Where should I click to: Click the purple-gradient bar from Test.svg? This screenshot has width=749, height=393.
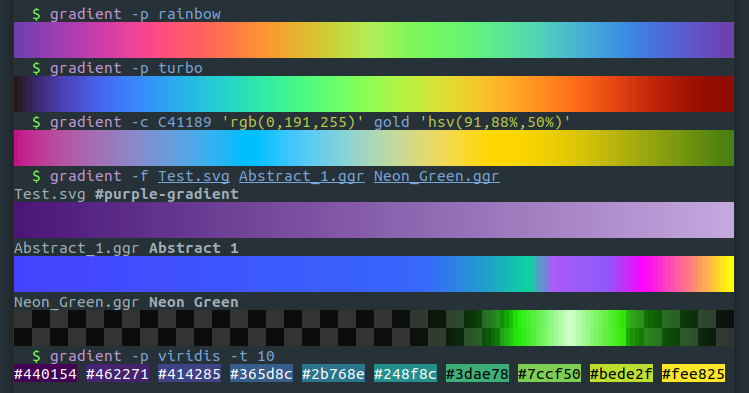coord(374,220)
